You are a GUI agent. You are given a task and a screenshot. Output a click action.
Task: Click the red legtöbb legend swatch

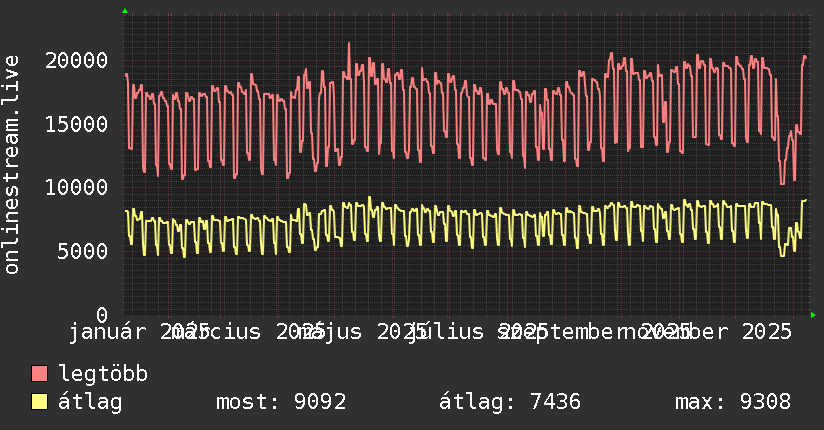click(x=39, y=374)
